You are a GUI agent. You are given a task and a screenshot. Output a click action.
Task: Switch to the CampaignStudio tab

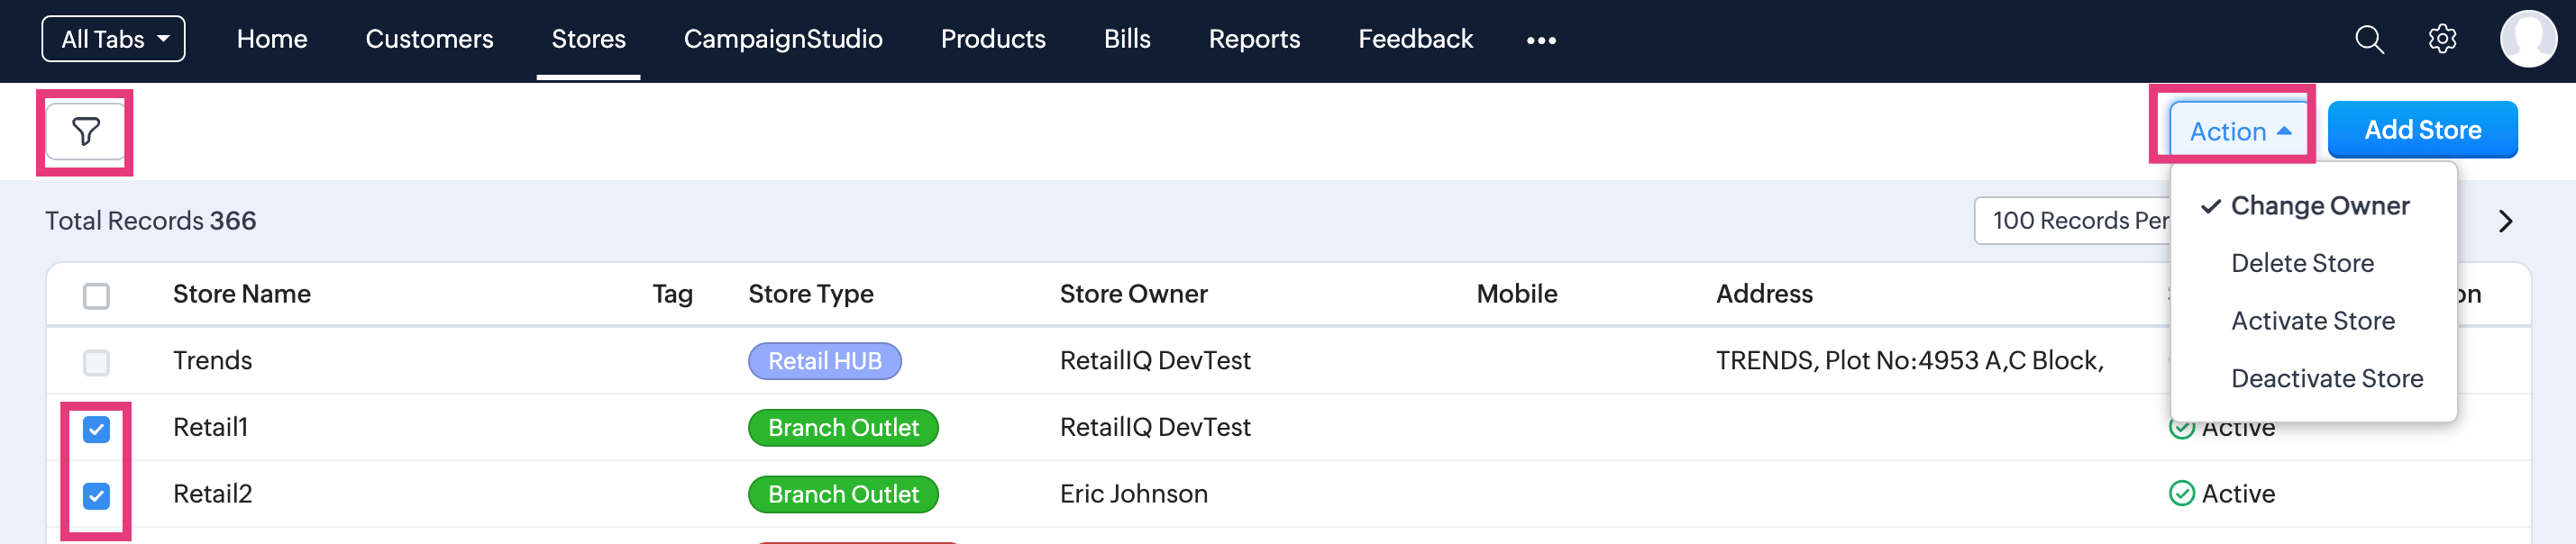click(x=783, y=39)
